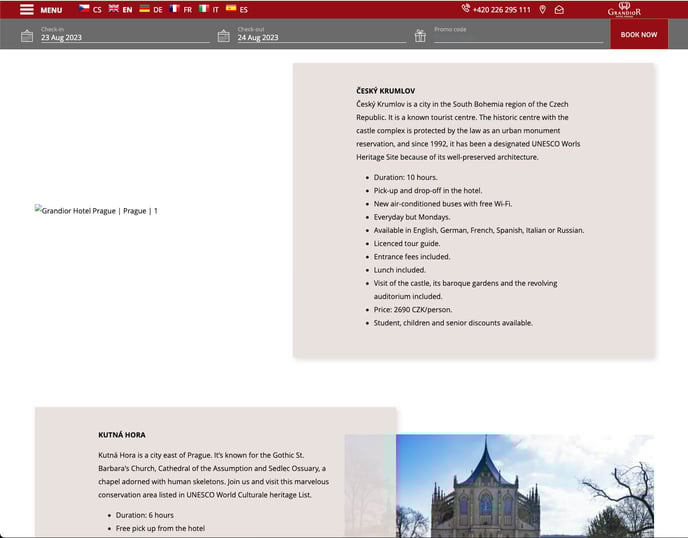
Task: Open the hamburger MENU icon
Action: coord(26,10)
